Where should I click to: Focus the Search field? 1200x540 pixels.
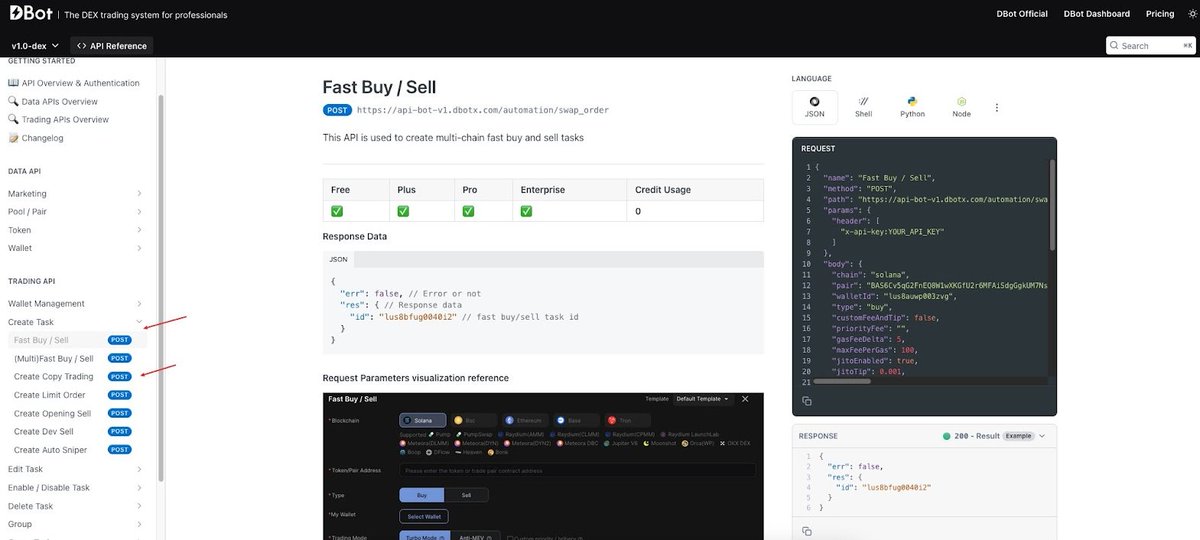(1150, 45)
